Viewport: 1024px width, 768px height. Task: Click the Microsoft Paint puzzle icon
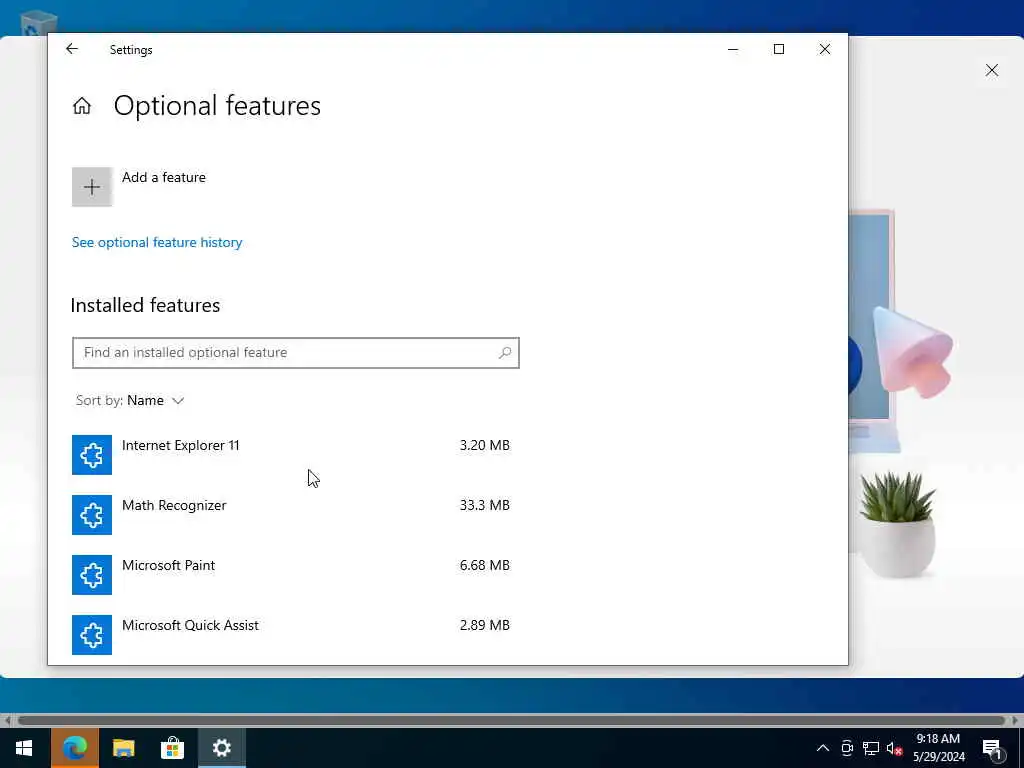pyautogui.click(x=92, y=575)
